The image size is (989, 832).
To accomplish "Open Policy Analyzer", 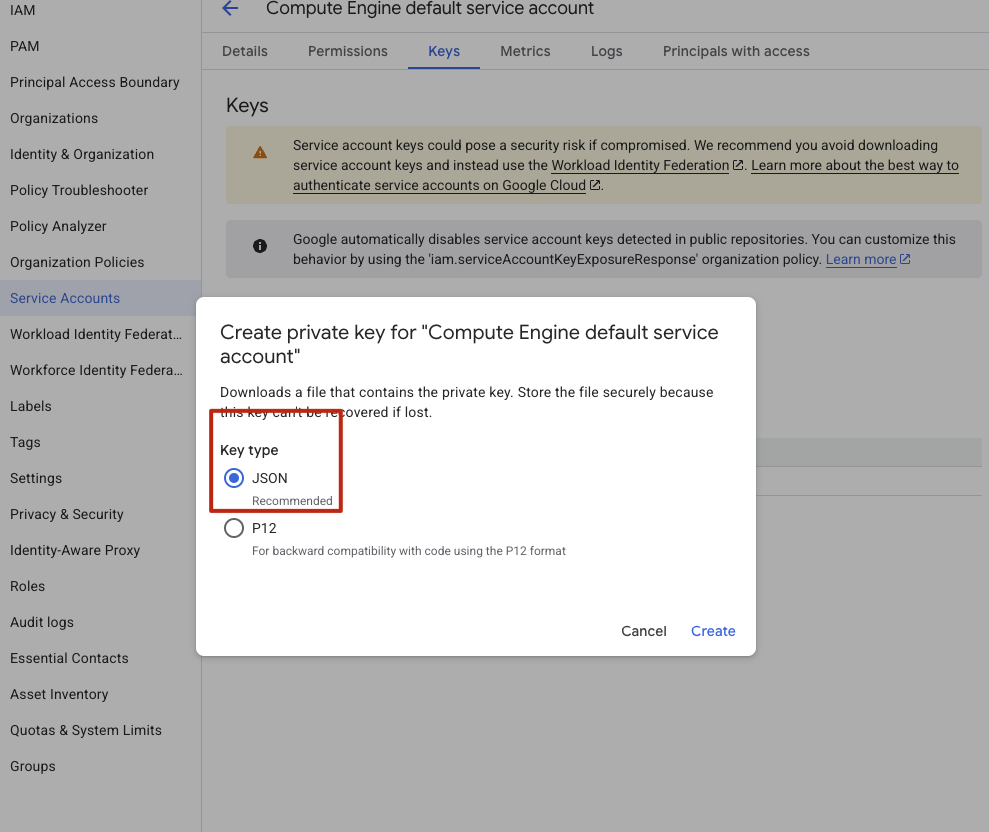I will (58, 226).
